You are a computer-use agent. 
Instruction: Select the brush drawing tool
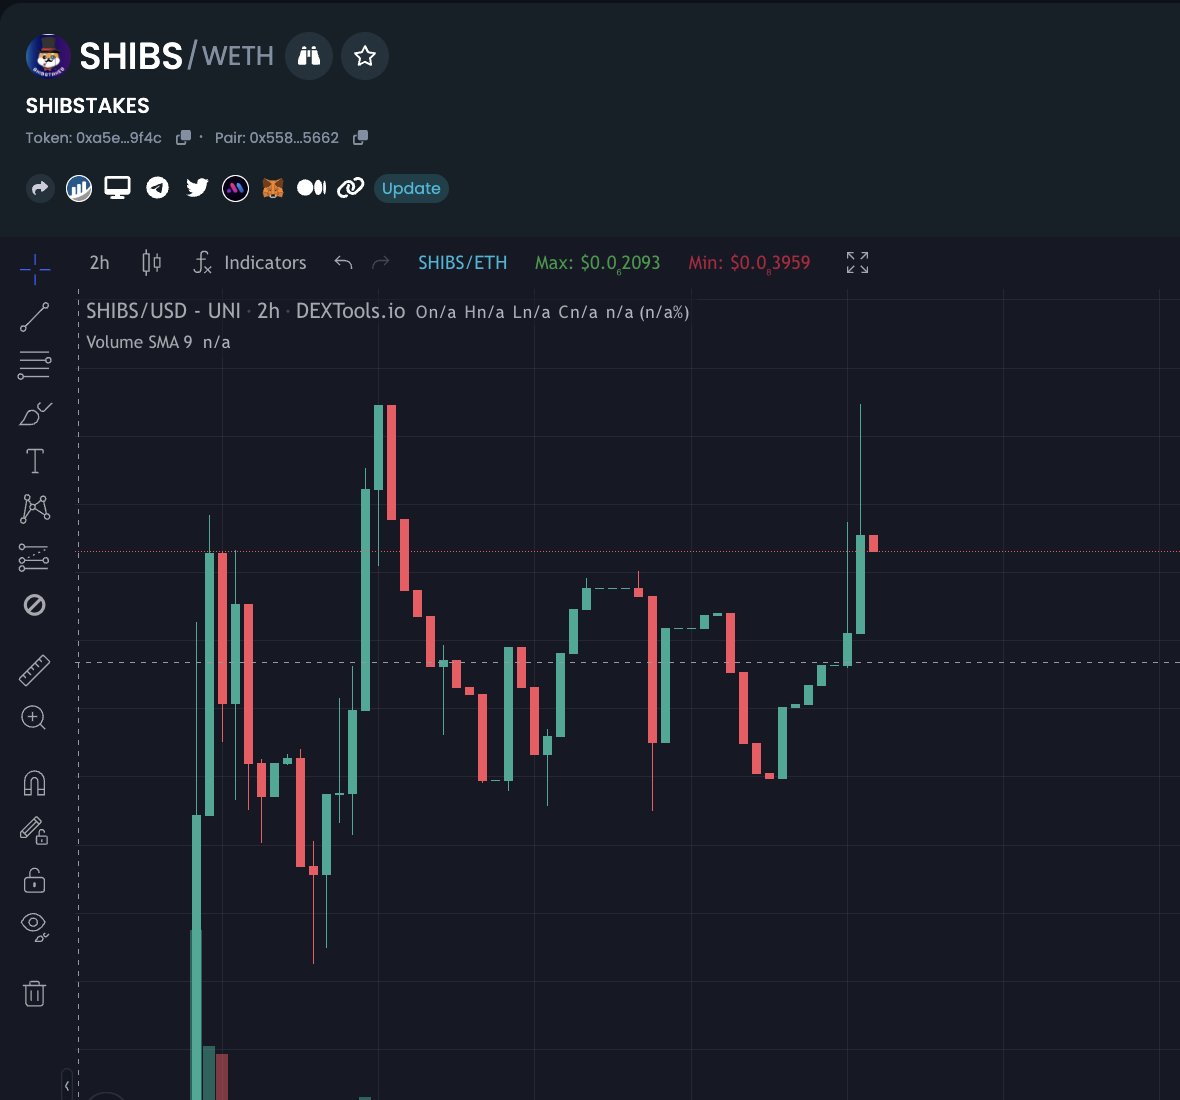click(35, 413)
